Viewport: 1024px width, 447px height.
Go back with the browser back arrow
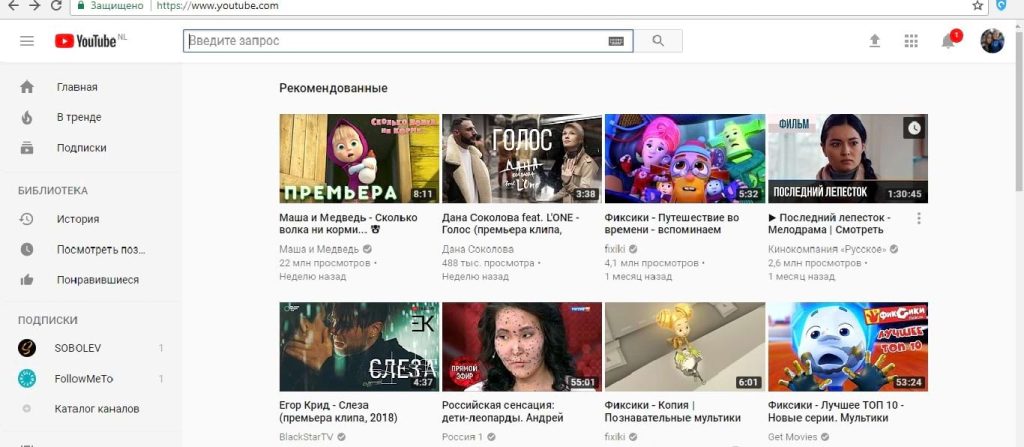[12, 6]
